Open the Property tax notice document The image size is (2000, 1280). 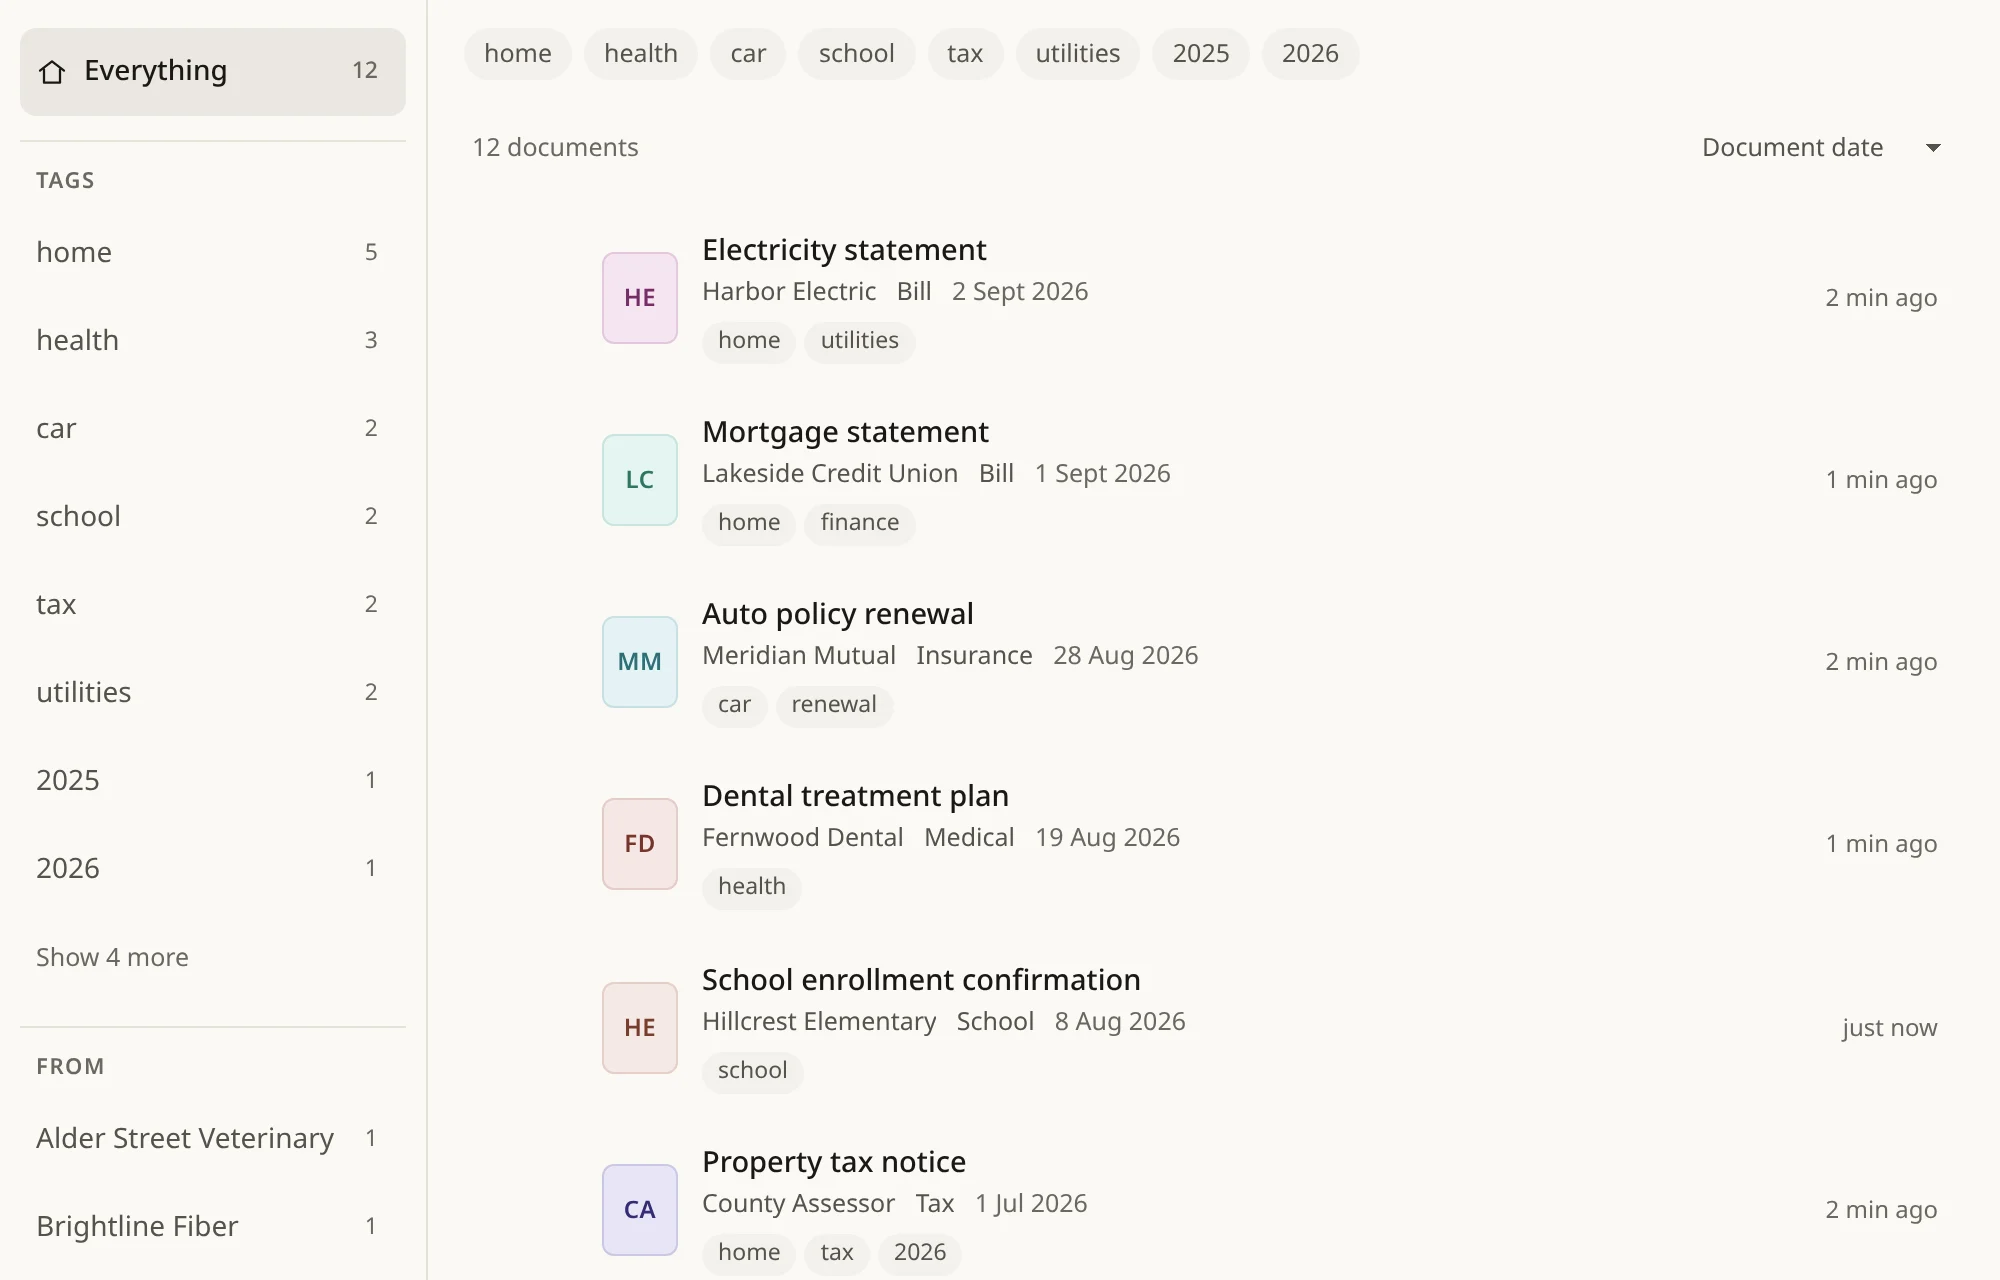click(834, 1162)
